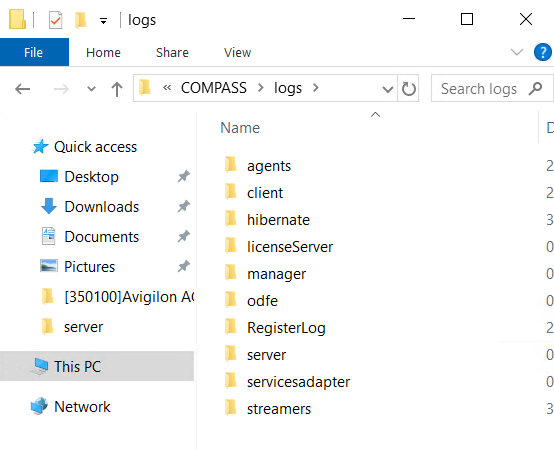Select the odfe folder
This screenshot has height=450, width=554.
coord(263,301)
